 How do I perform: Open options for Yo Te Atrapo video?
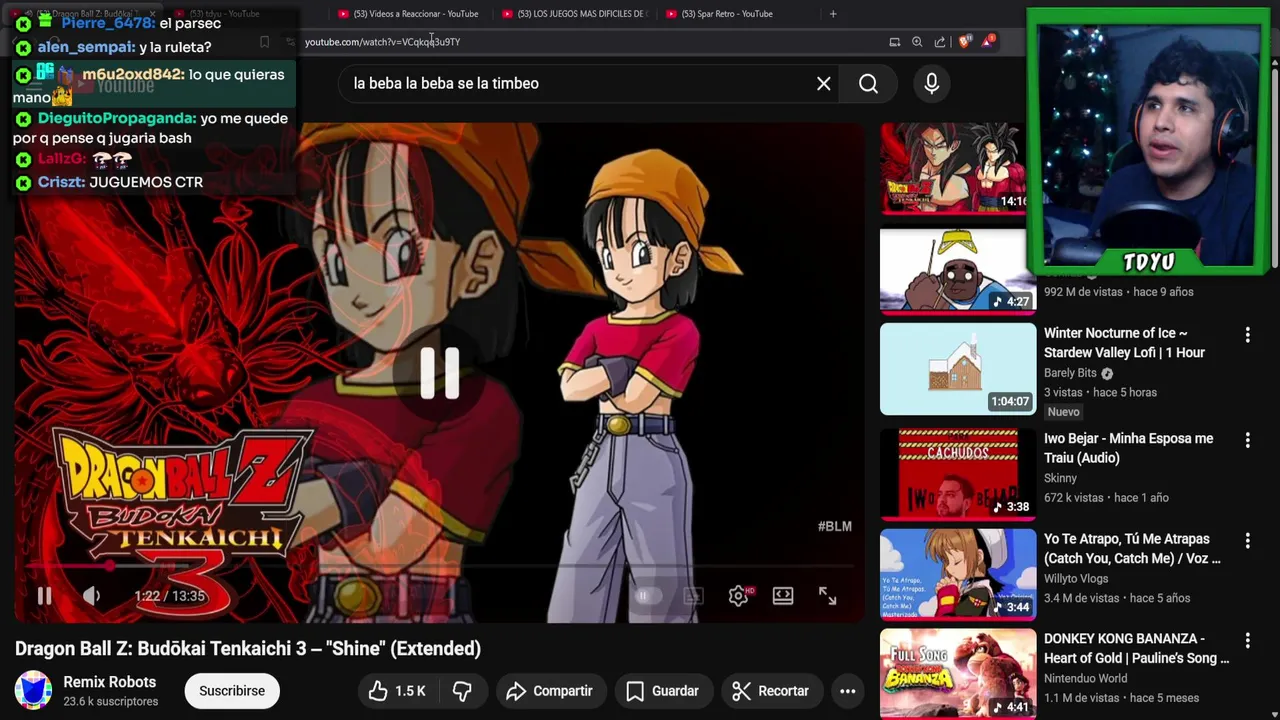point(1247,540)
